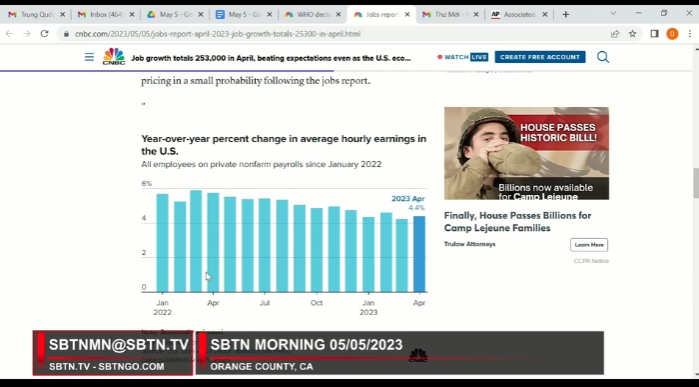Image resolution: width=699 pixels, height=387 pixels.
Task: Bookmark this page with star icon
Action: [632, 34]
